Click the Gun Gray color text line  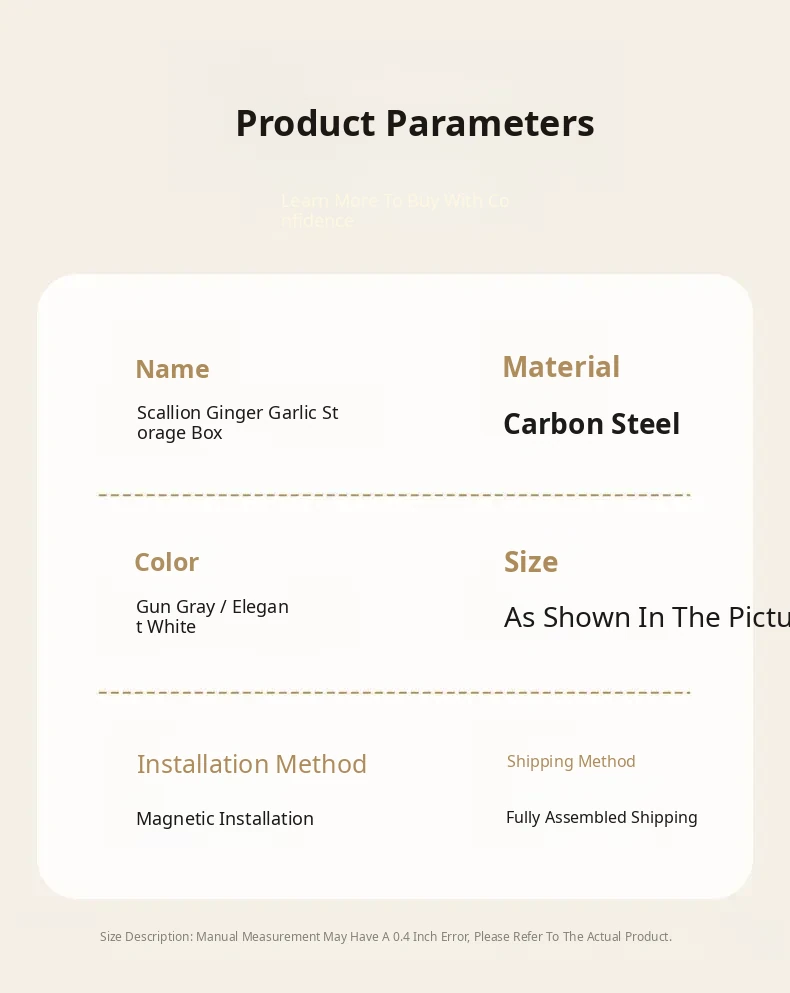coord(212,607)
